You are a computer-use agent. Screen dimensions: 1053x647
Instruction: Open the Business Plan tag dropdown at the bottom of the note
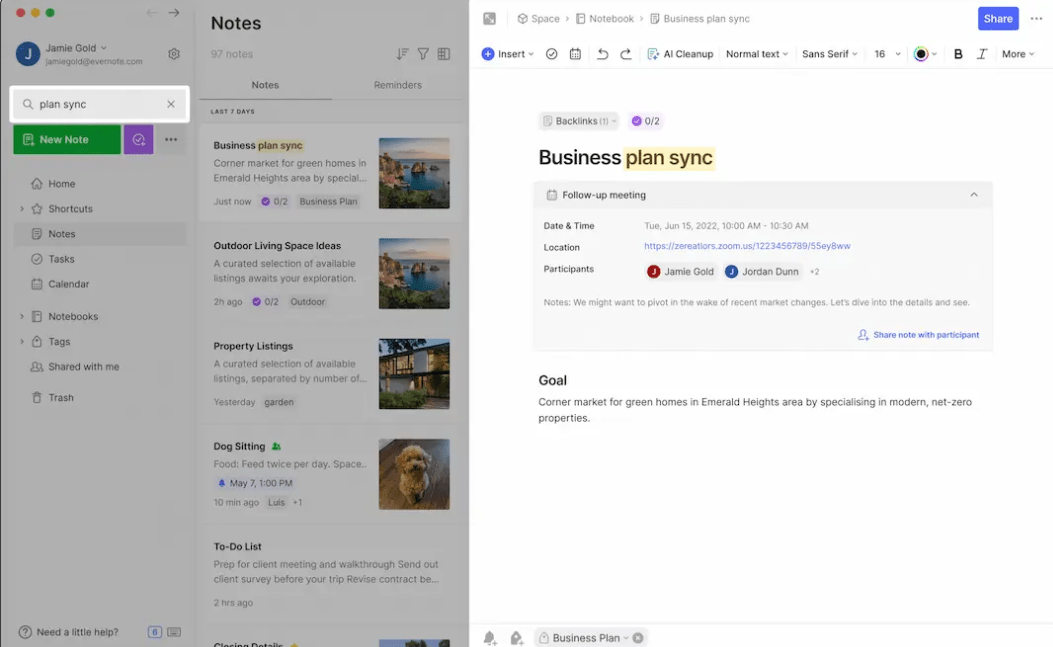tap(626, 638)
